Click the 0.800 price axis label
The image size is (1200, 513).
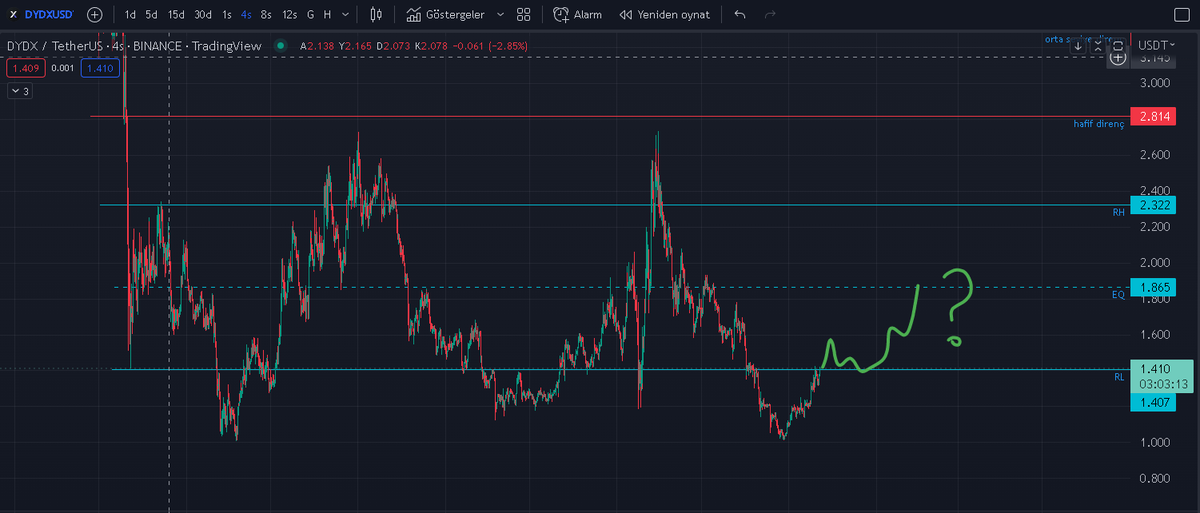(1154, 478)
